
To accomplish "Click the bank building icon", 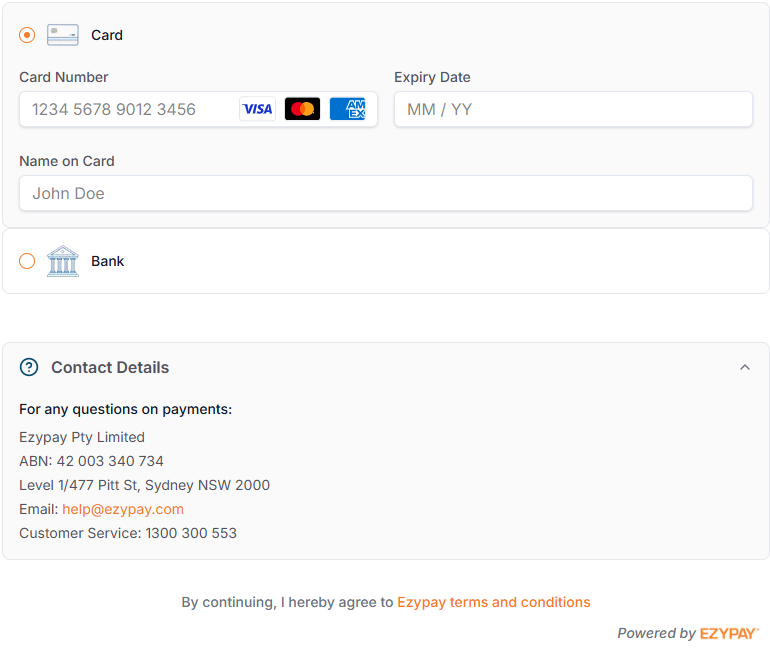I will (x=63, y=261).
